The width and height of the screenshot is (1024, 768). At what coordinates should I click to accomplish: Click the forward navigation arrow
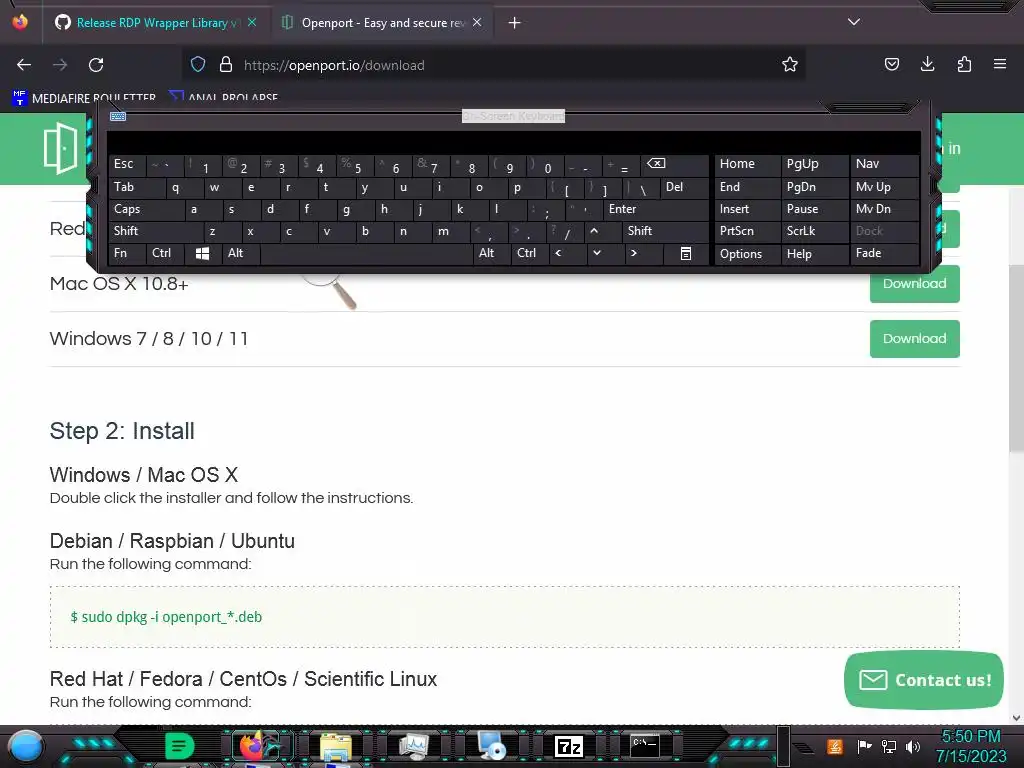(x=60, y=65)
